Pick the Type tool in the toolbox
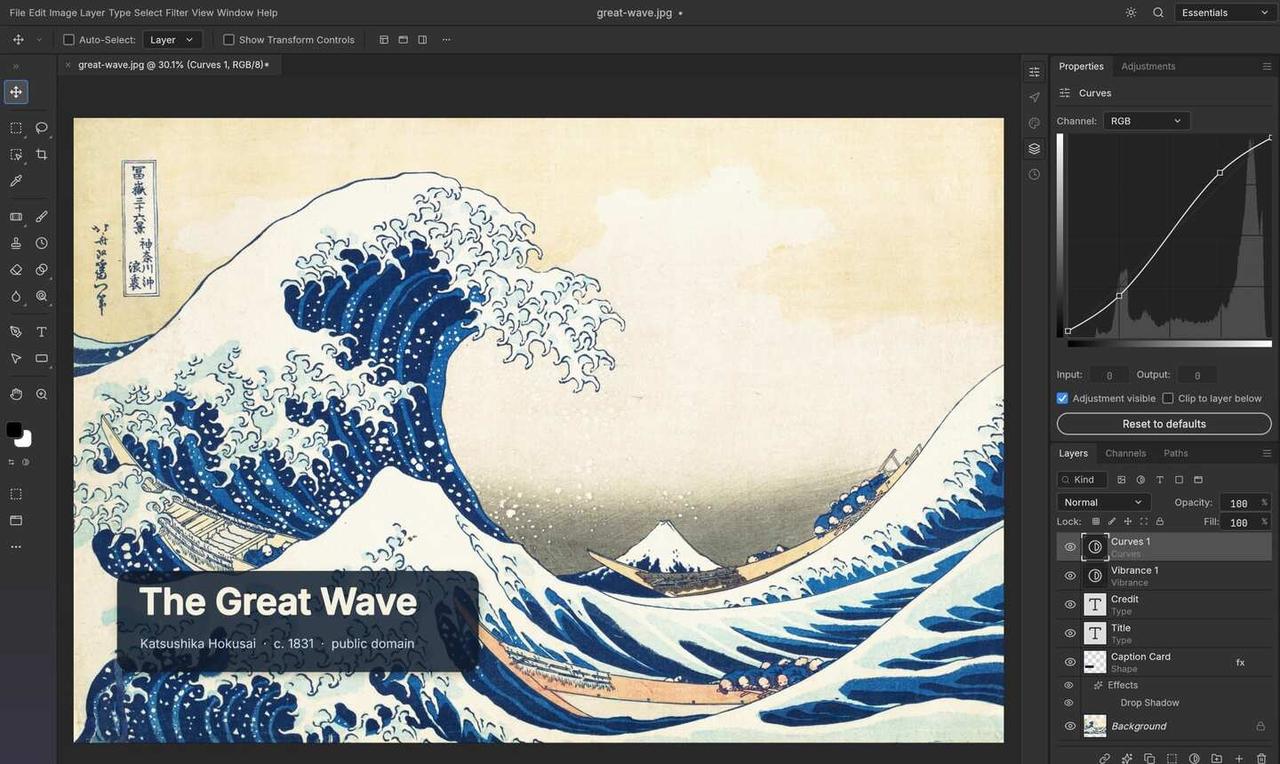 (x=42, y=332)
